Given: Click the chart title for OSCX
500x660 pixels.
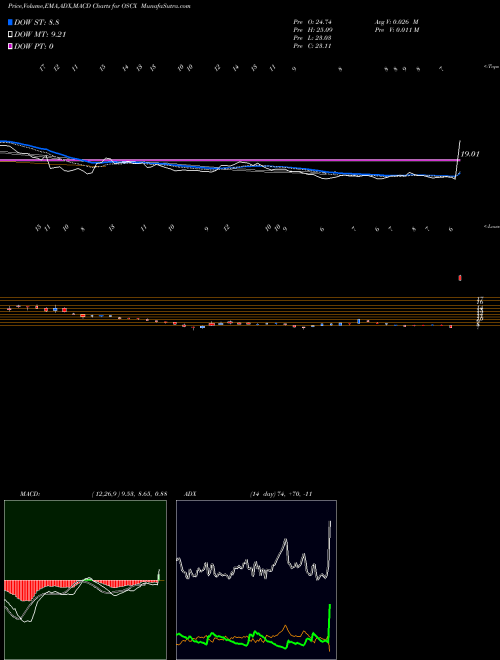Looking at the screenshot, I should [x=99, y=7].
